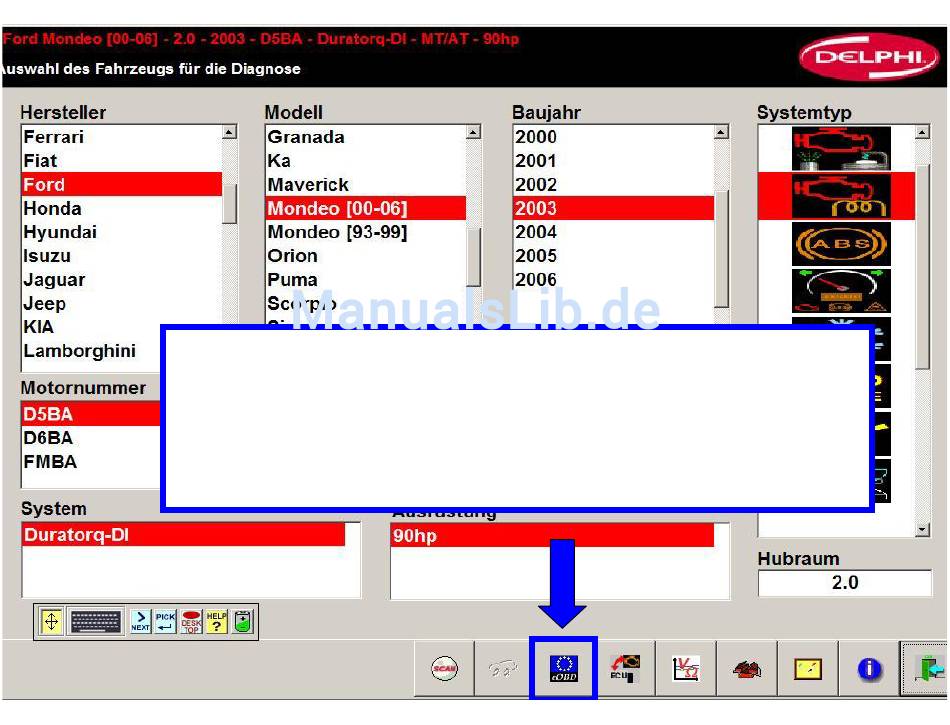The image size is (950, 725).
Task: Open the red books manual icon
Action: tap(747, 669)
